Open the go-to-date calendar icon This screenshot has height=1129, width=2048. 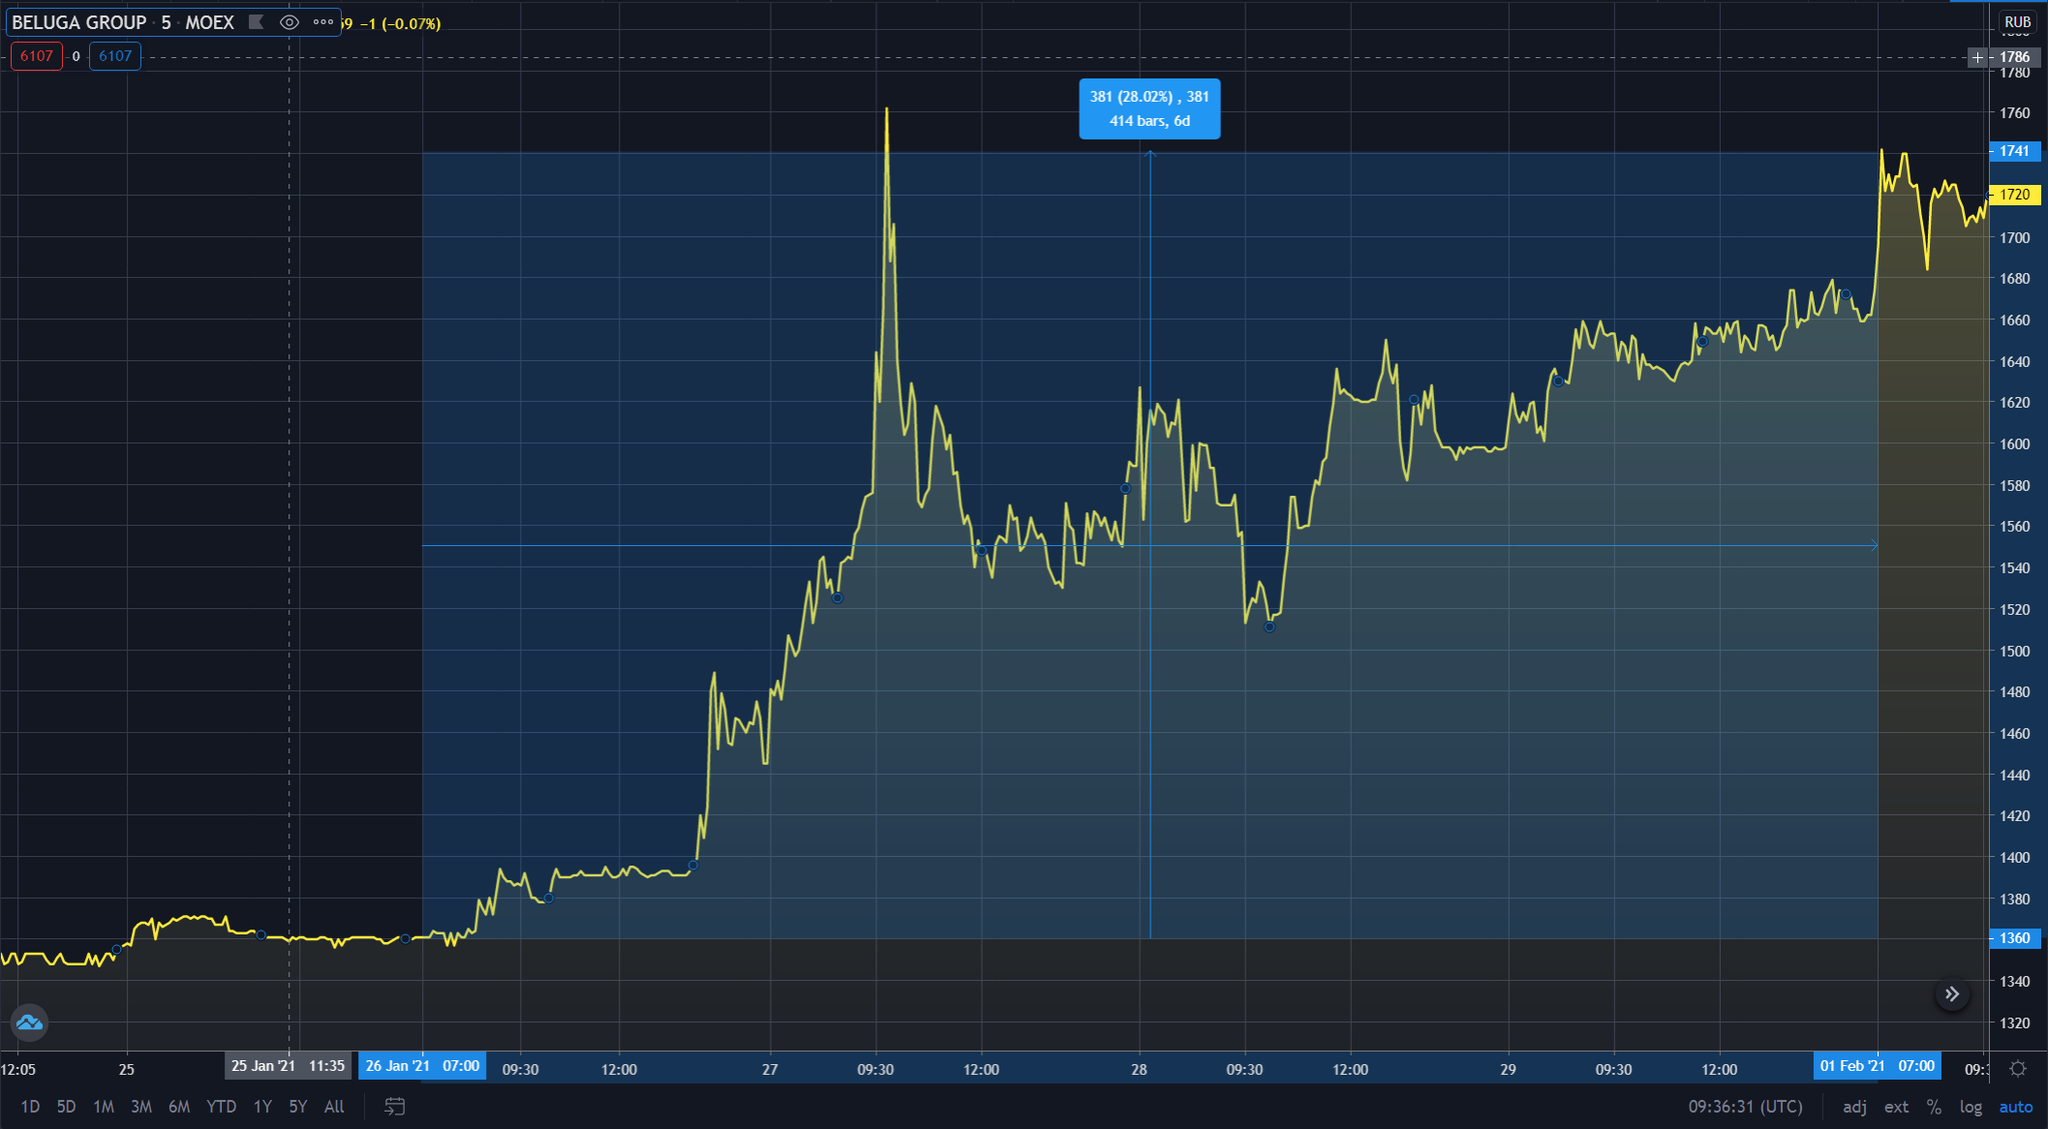pyautogui.click(x=395, y=1106)
